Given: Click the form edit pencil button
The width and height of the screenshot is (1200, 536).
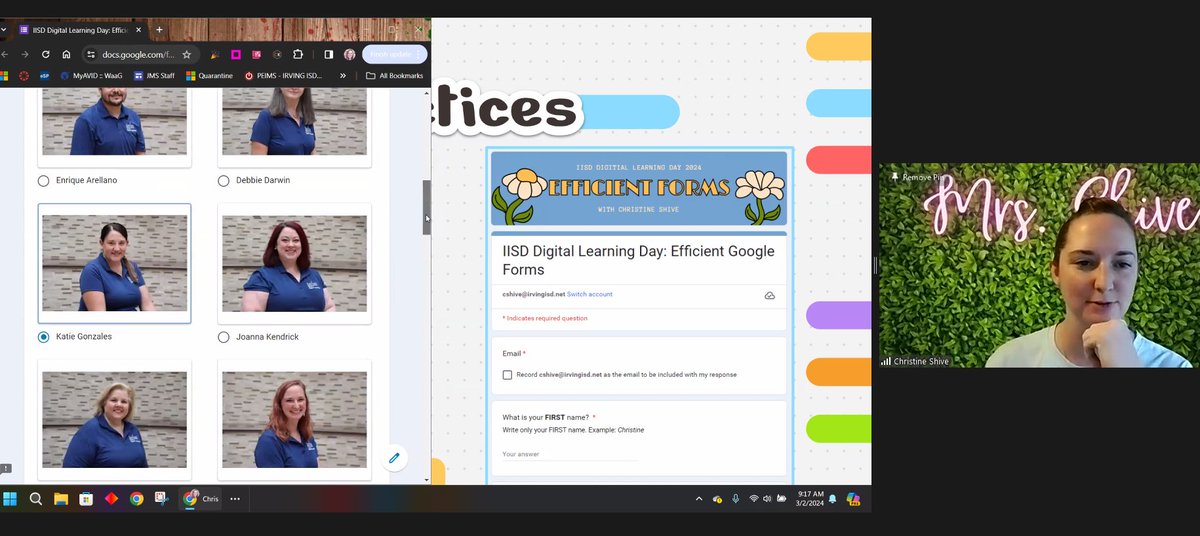Looking at the screenshot, I should pos(394,458).
